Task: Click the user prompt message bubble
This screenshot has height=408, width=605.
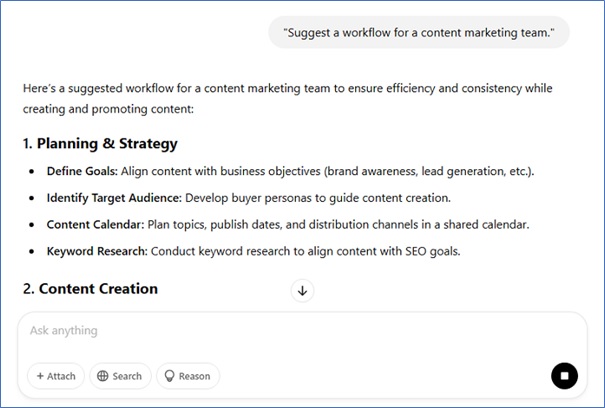Action: (x=418, y=32)
